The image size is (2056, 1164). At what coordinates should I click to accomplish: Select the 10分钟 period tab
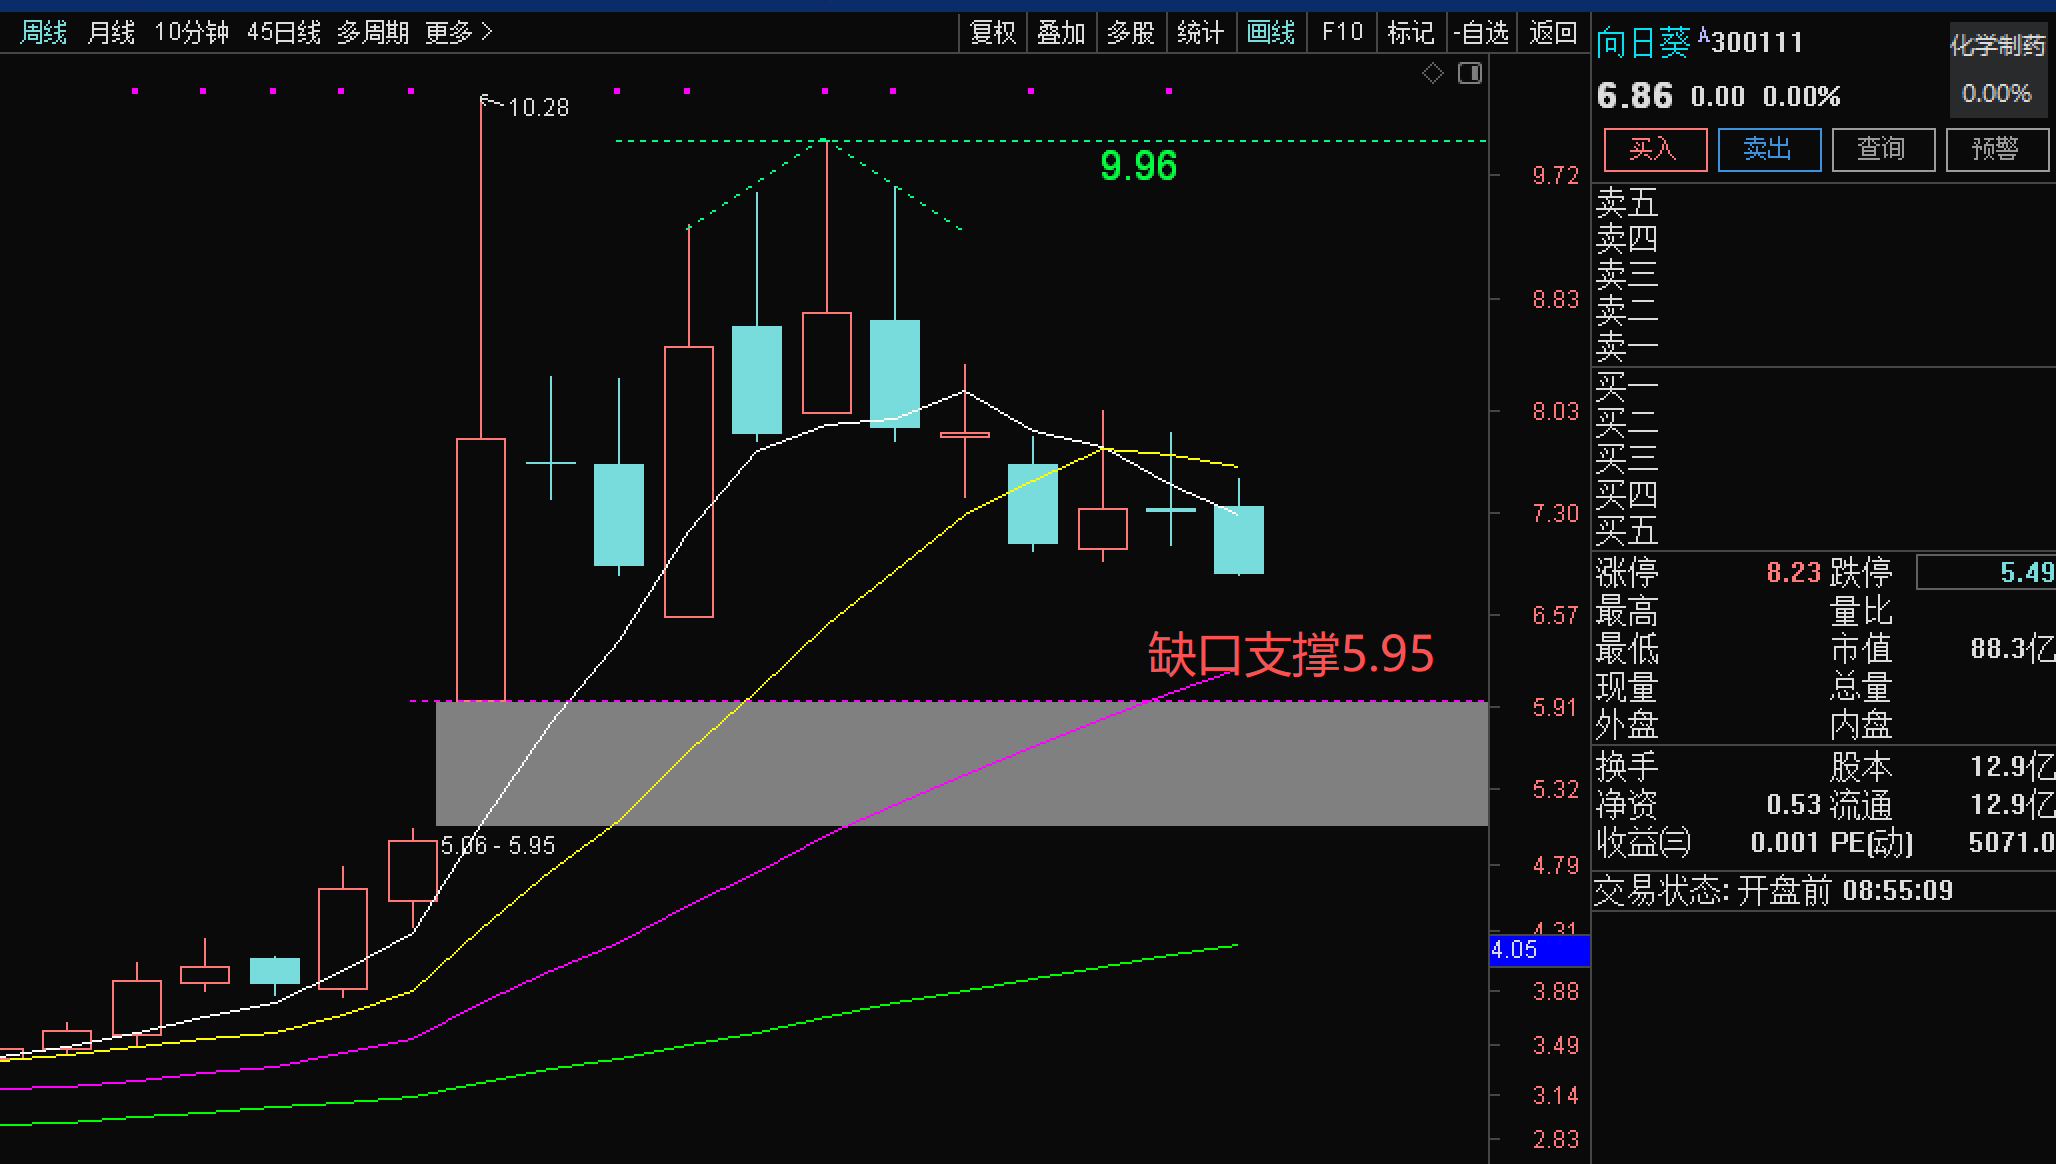tap(191, 32)
